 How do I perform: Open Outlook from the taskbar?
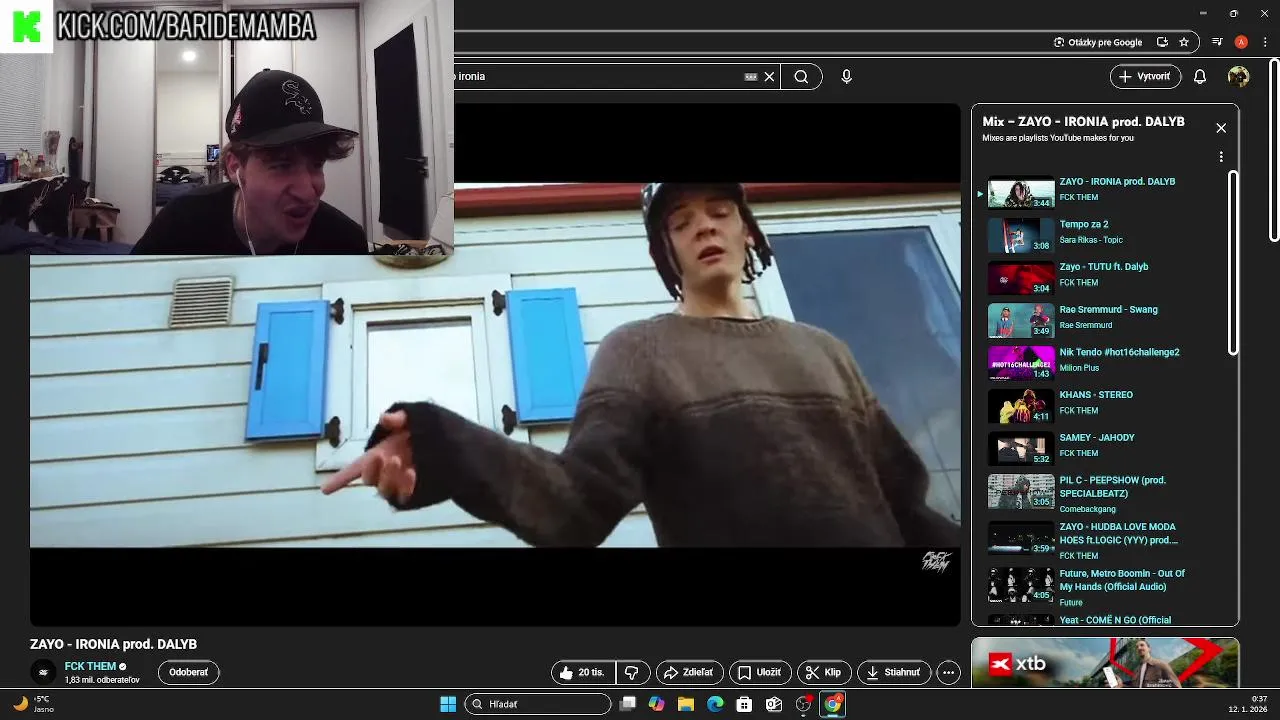tap(773, 704)
